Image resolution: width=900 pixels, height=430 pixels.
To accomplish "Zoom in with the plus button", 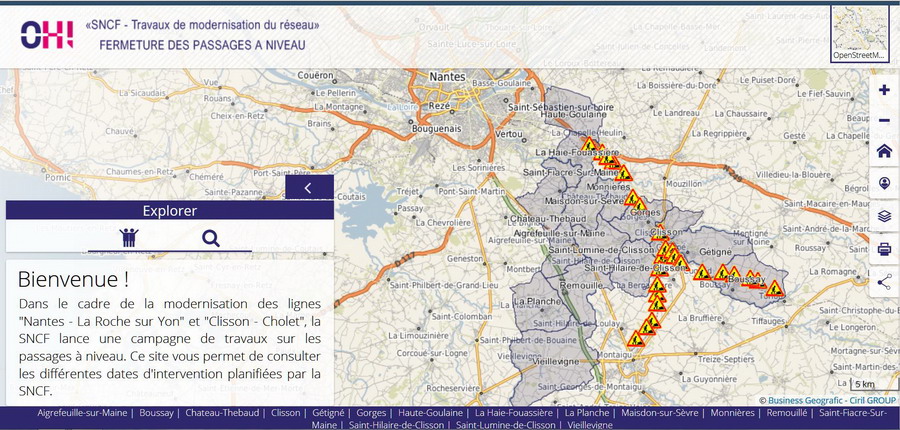I will click(x=884, y=90).
